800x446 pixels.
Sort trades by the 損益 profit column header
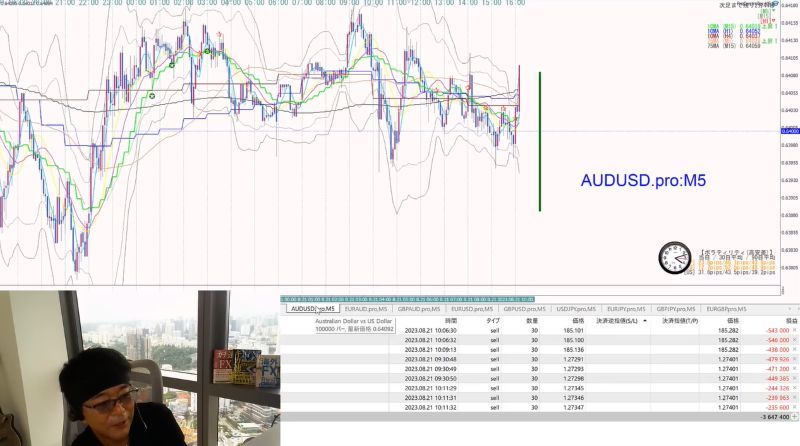point(791,321)
